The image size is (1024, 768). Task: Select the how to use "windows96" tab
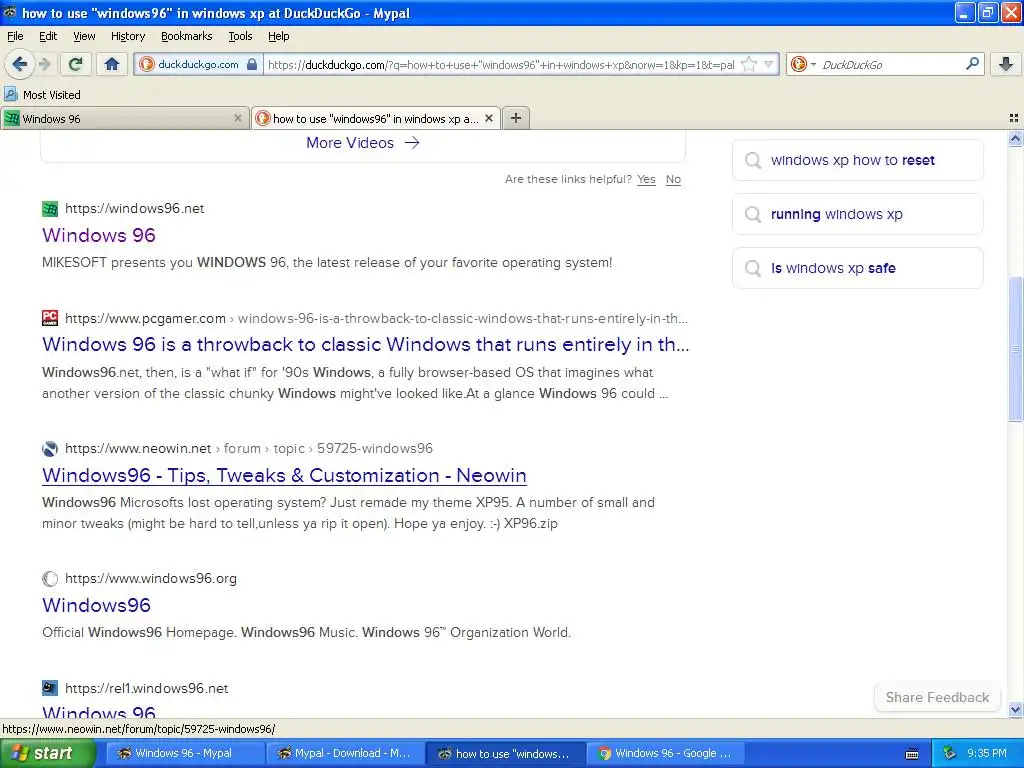376,118
